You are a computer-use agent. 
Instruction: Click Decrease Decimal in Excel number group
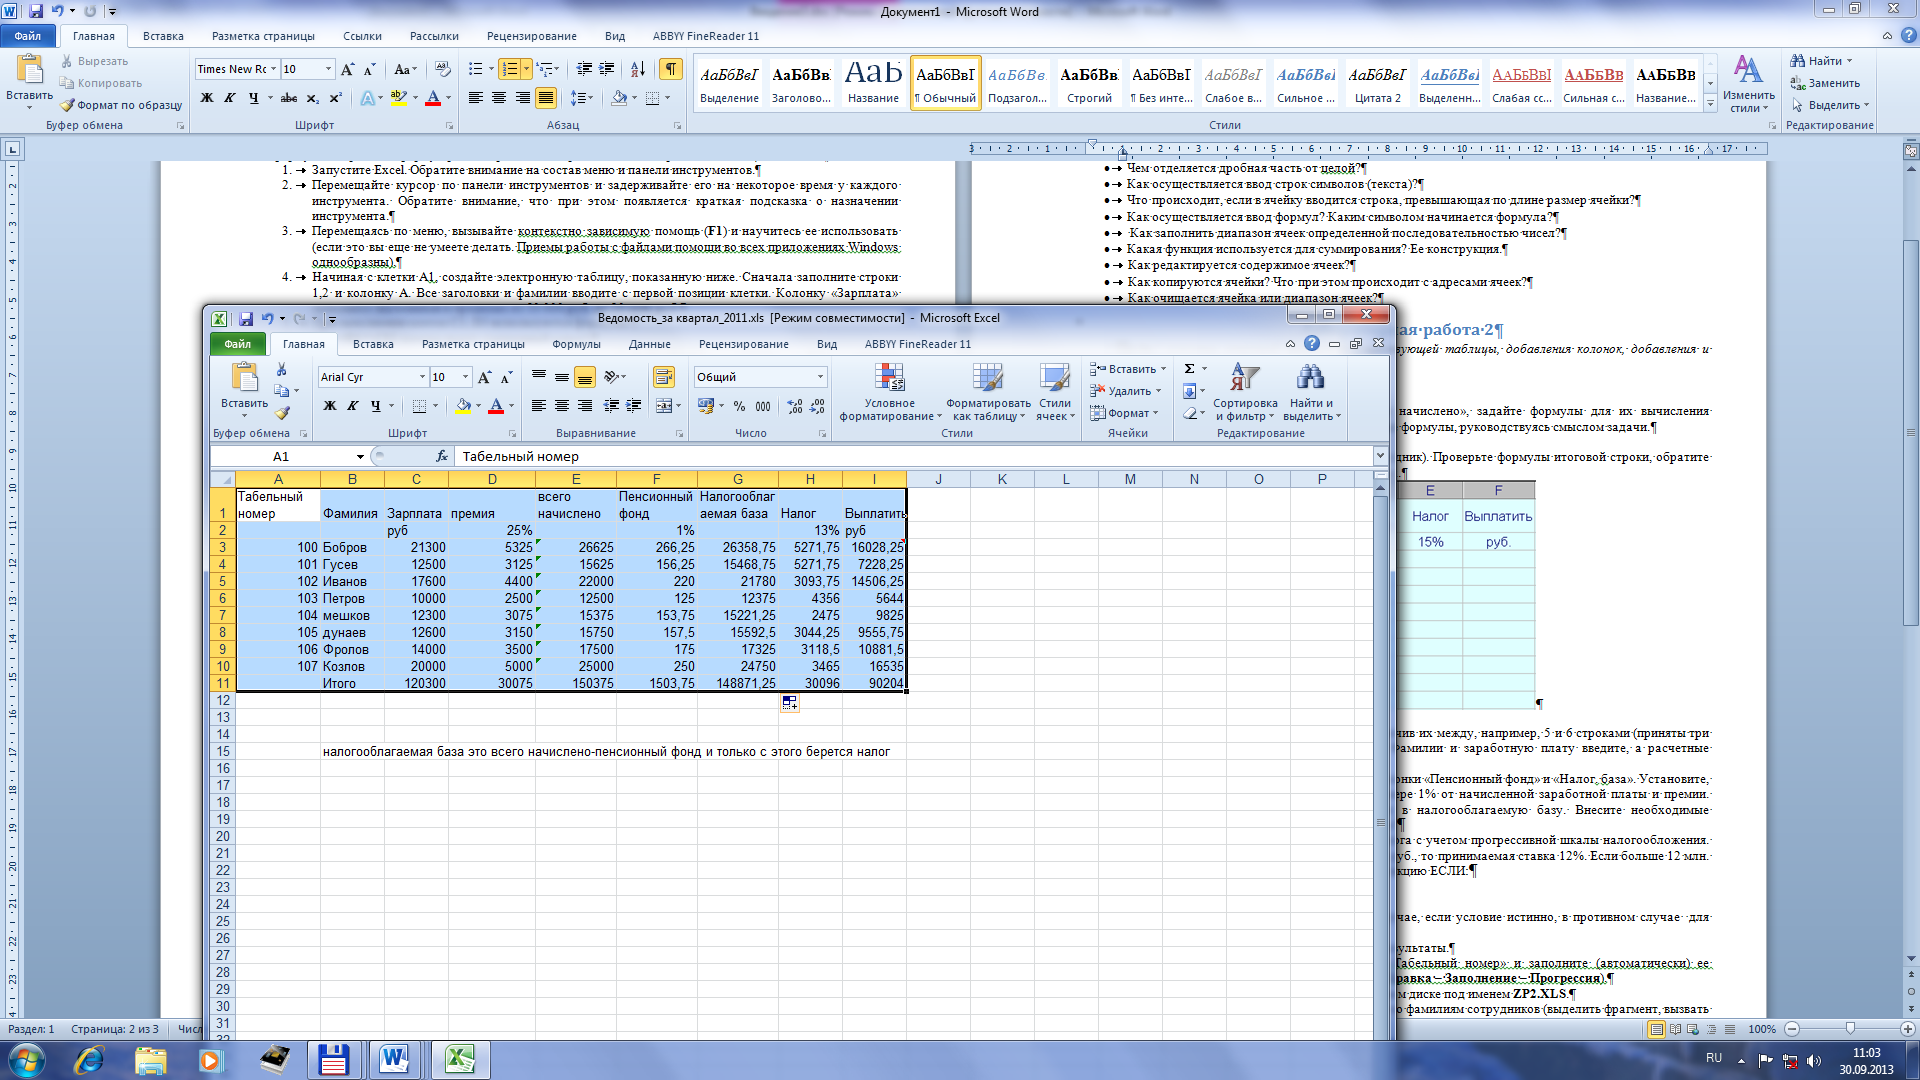tap(818, 406)
